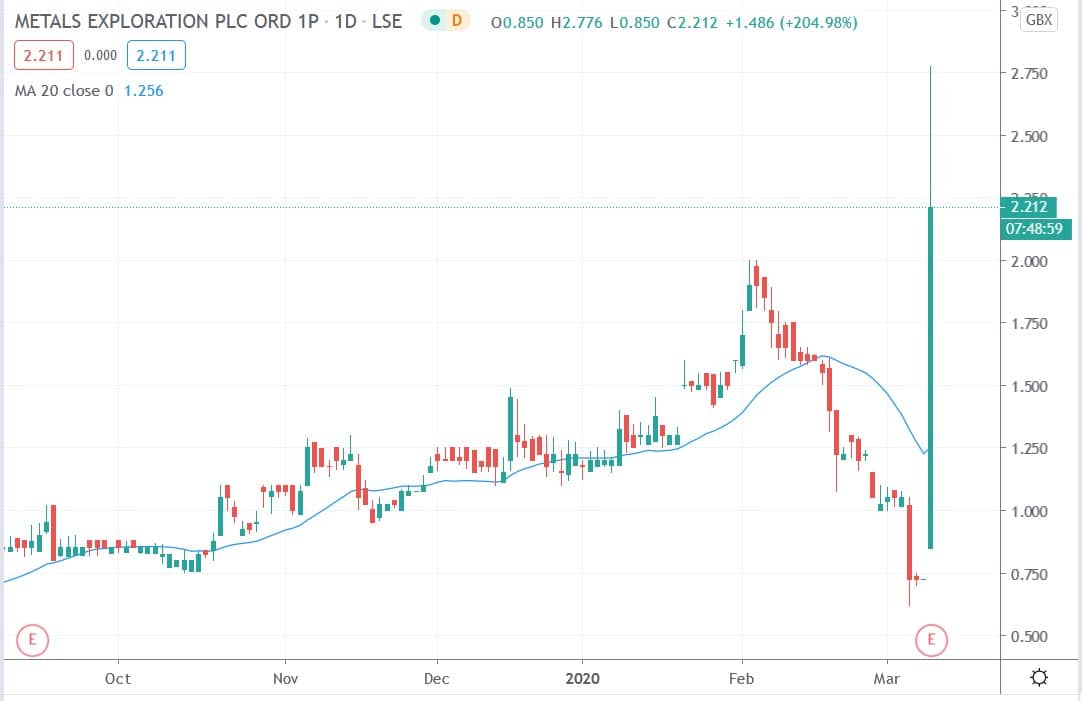Image resolution: width=1082 pixels, height=701 pixels.
Task: Click the 2.500 price axis label
Action: point(1029,136)
